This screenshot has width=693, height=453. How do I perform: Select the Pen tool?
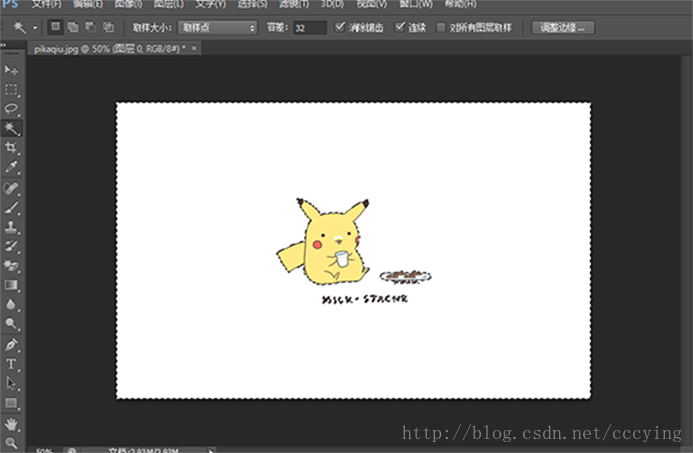pyautogui.click(x=11, y=345)
